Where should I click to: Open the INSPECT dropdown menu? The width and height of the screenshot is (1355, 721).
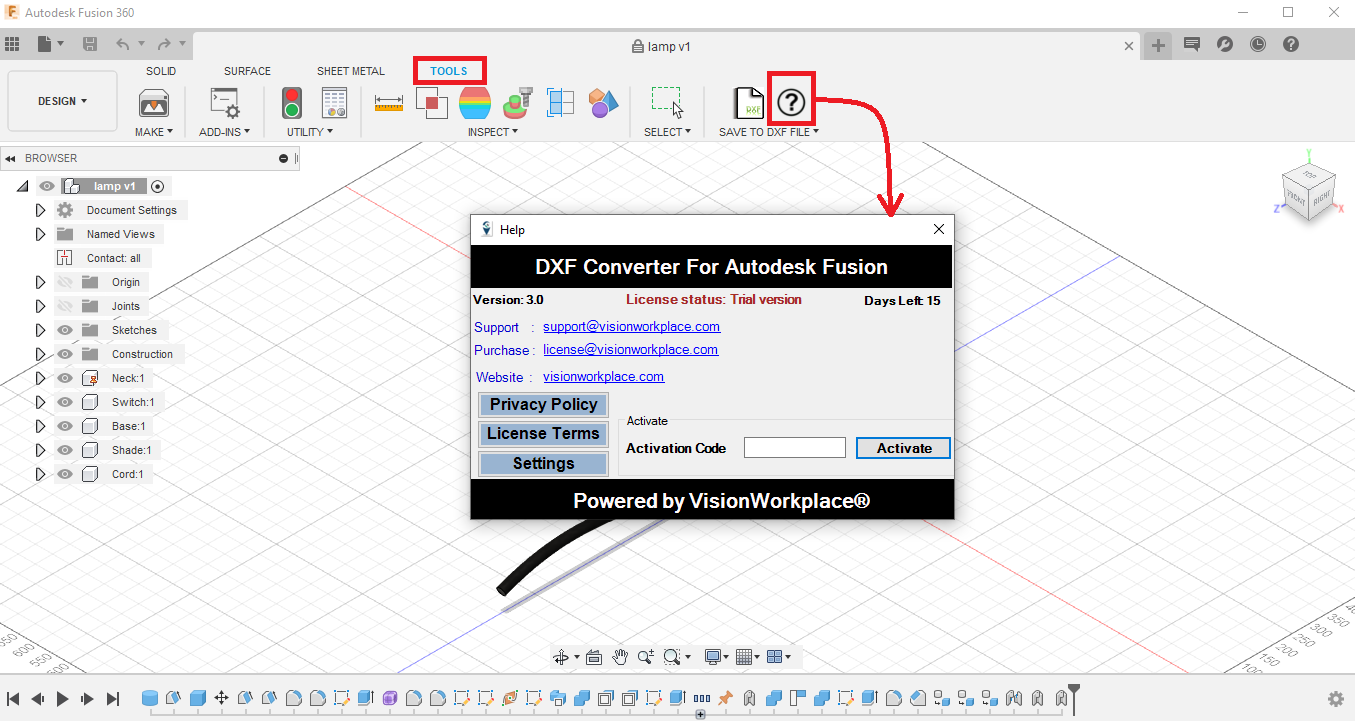pos(493,132)
